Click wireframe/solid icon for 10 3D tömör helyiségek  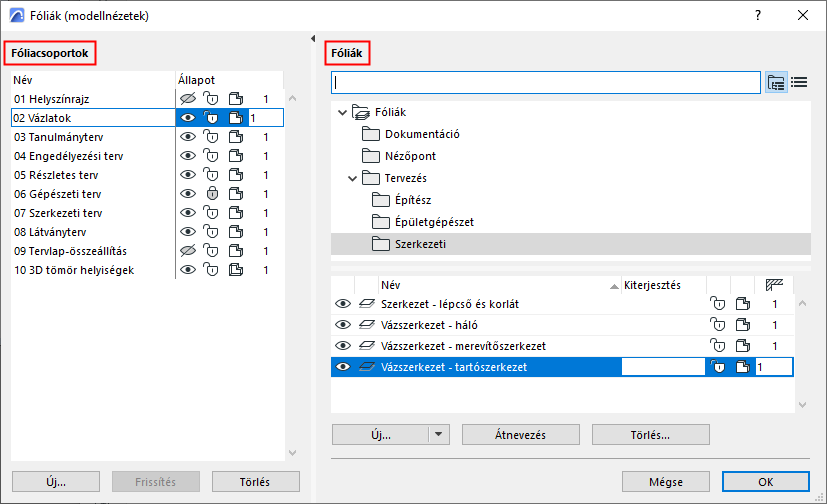[x=235, y=270]
